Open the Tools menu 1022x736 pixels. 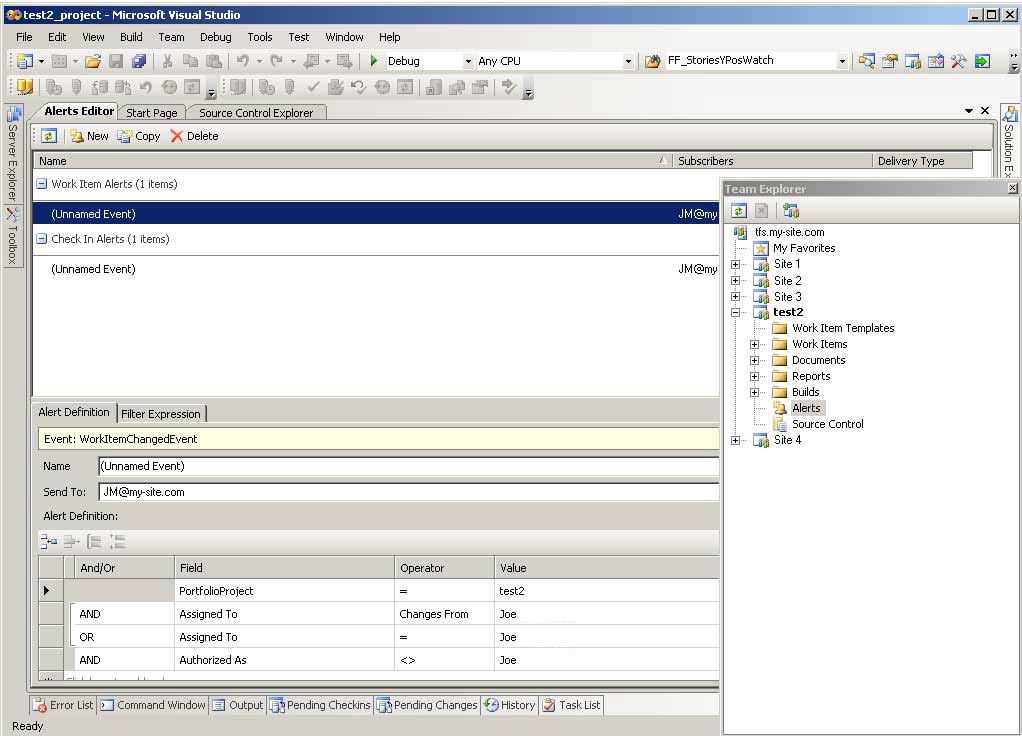coord(259,37)
